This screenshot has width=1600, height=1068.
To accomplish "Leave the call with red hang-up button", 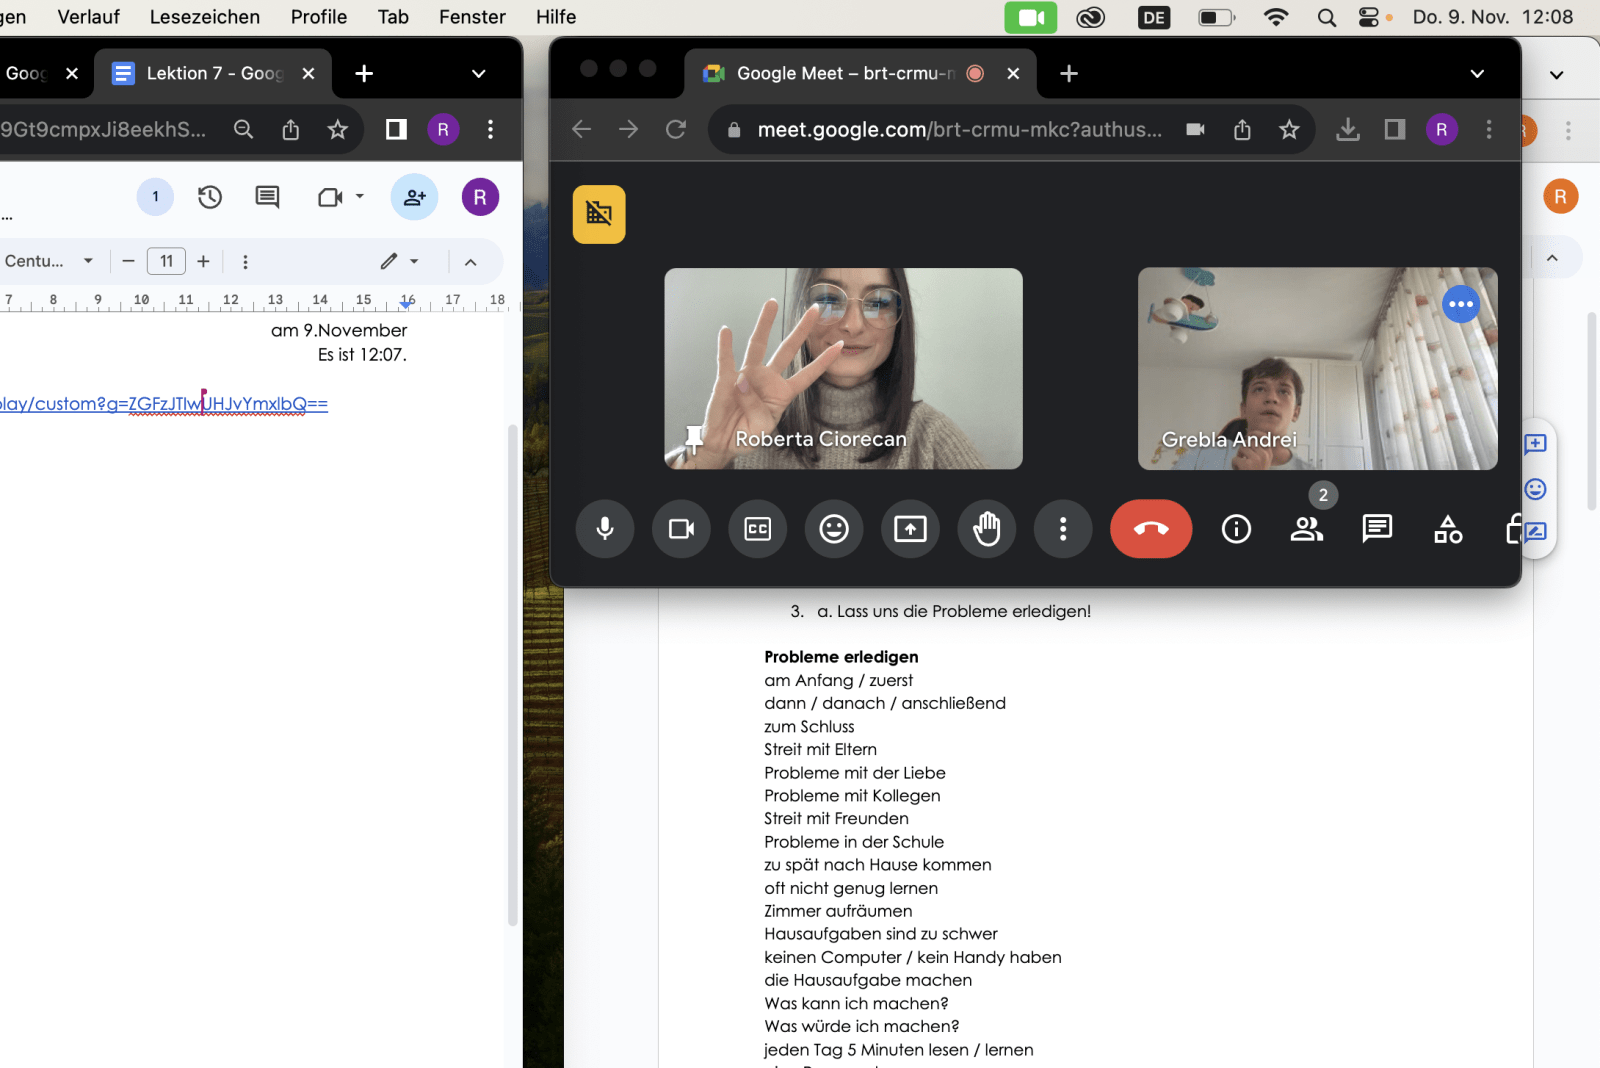I will pyautogui.click(x=1151, y=528).
